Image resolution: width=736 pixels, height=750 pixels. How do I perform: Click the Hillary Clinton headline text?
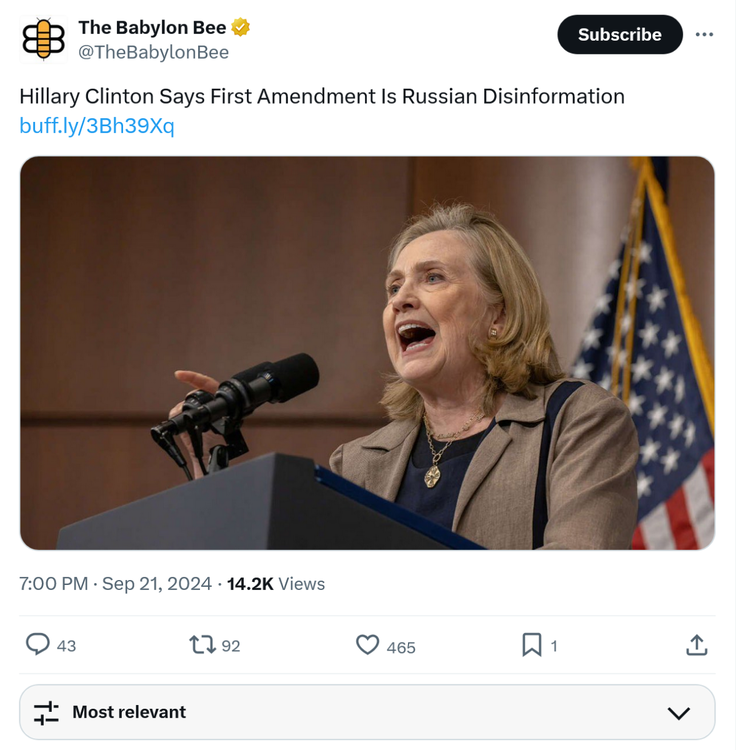pos(322,96)
